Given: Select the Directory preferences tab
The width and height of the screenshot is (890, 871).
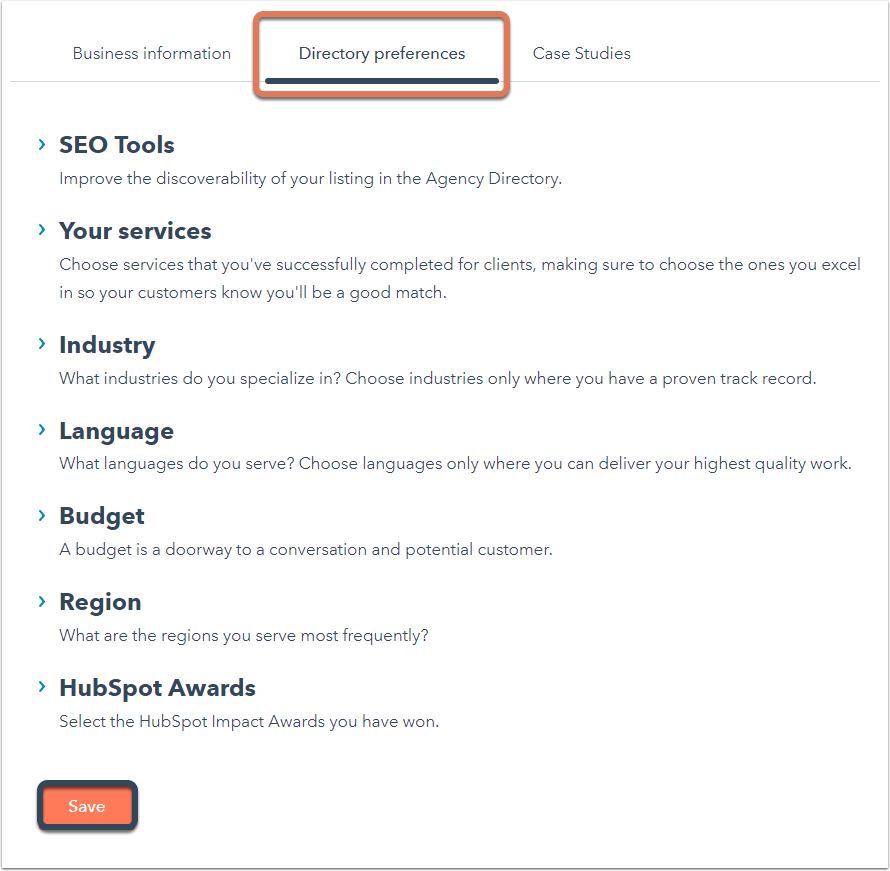Looking at the screenshot, I should (x=382, y=53).
